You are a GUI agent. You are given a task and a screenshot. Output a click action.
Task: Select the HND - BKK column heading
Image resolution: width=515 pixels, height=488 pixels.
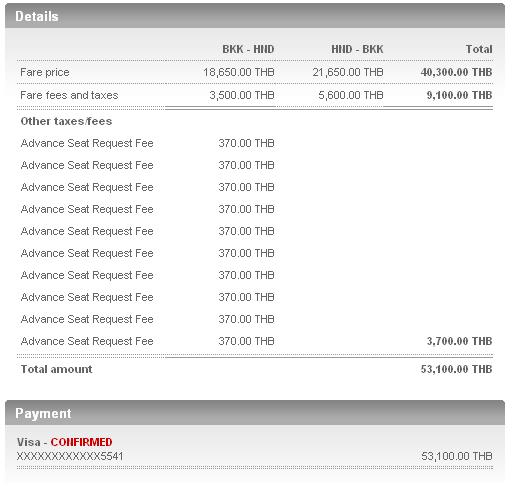tap(357, 49)
